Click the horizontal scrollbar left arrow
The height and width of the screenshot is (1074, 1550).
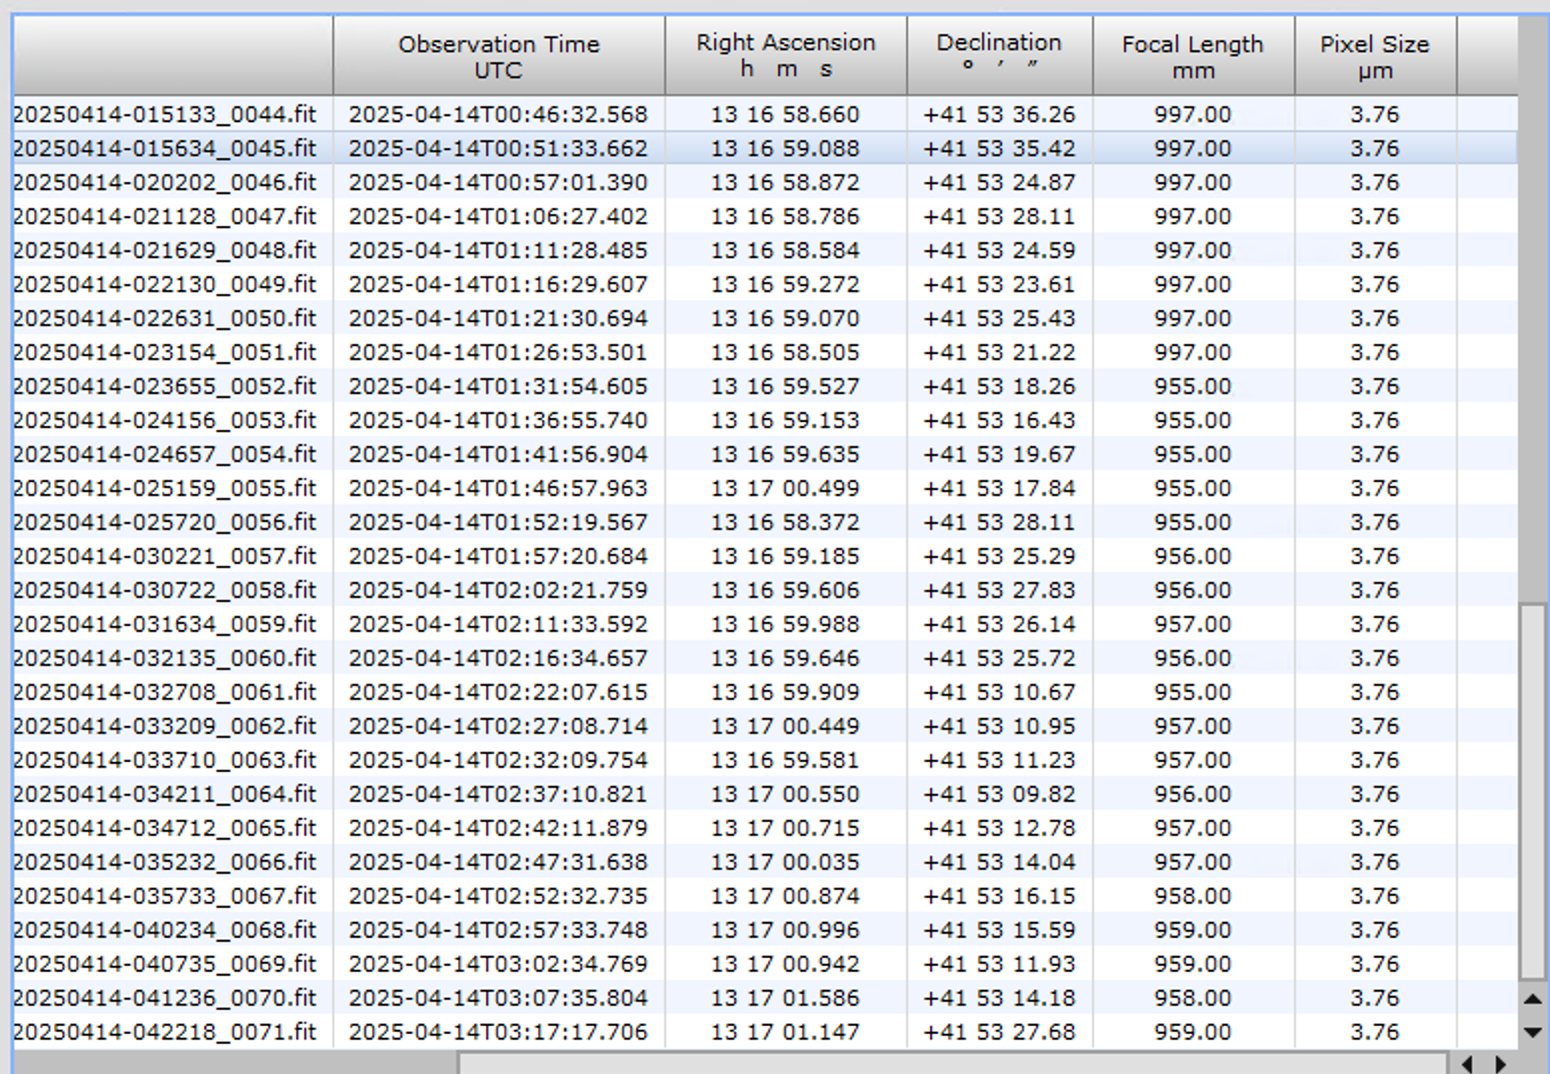[1467, 1063]
